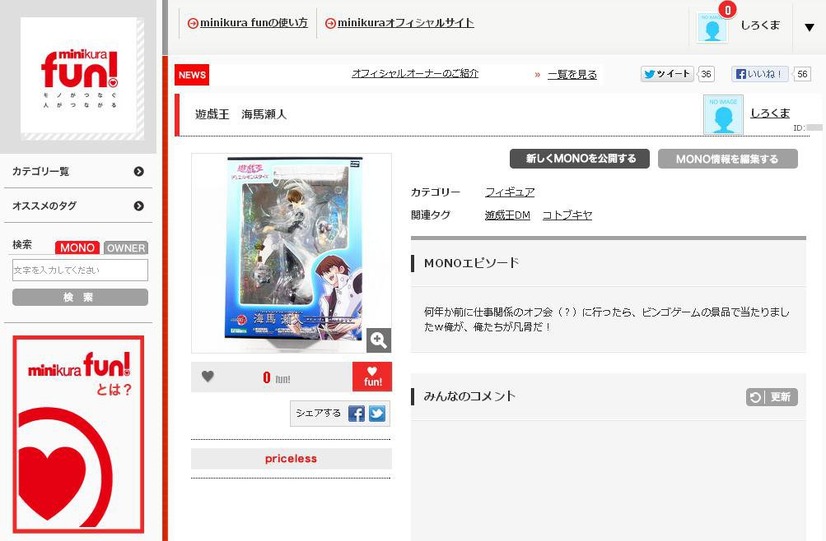Open コトブキヤ tag link
The width and height of the screenshot is (826, 541).
567,215
